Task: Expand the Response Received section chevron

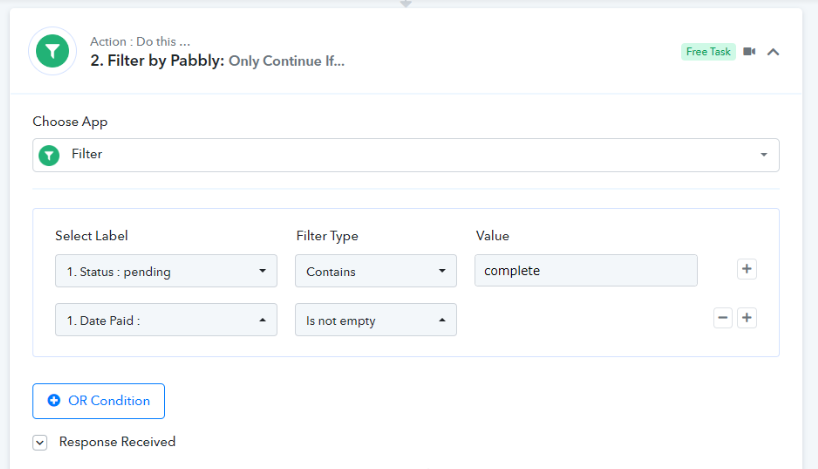Action: 40,442
